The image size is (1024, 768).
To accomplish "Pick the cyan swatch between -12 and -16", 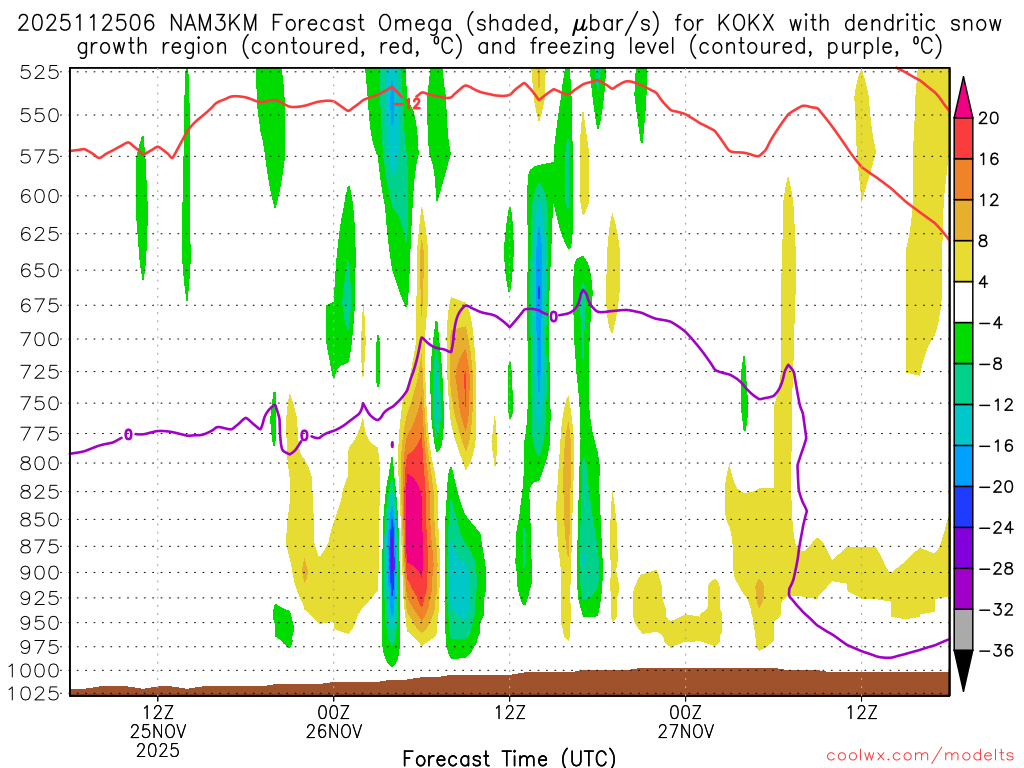I will [x=963, y=425].
